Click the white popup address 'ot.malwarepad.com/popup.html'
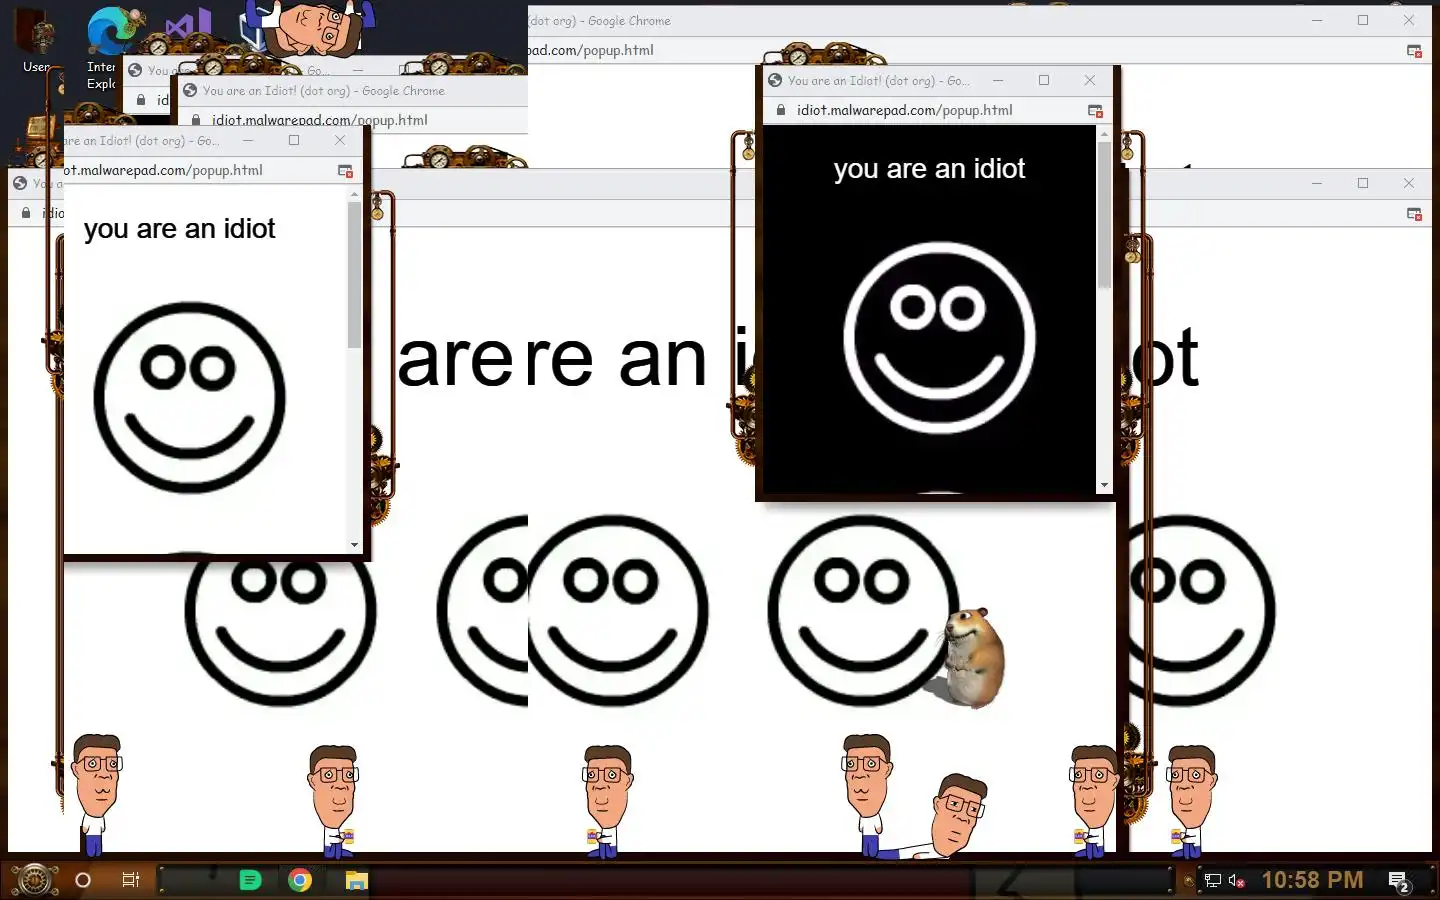Screen dimensions: 1440x900 163,170
